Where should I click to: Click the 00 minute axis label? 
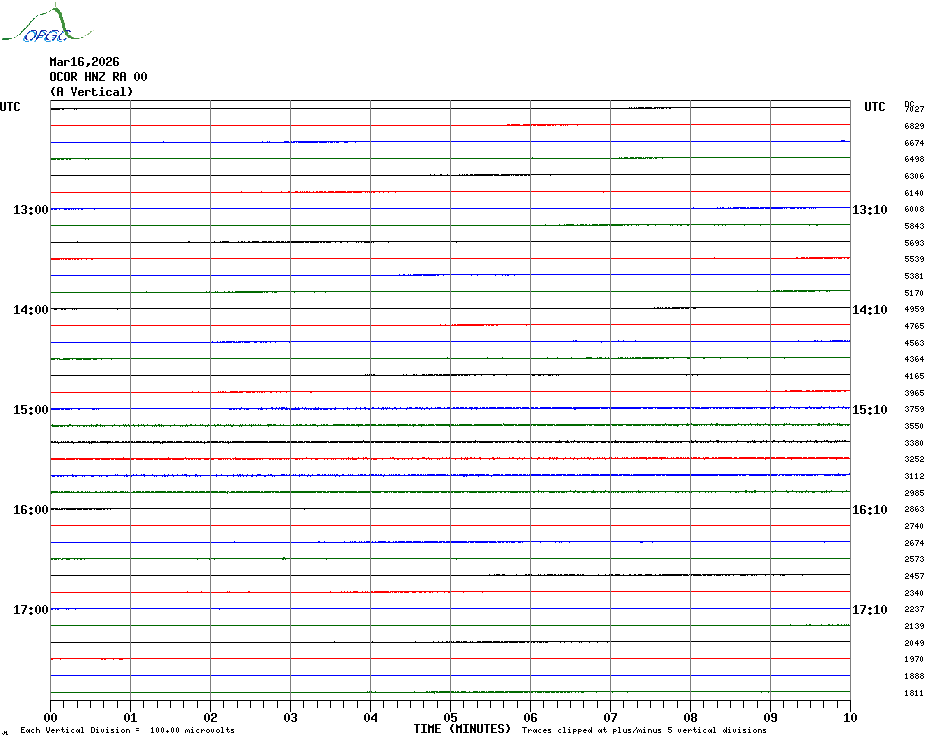pos(50,718)
